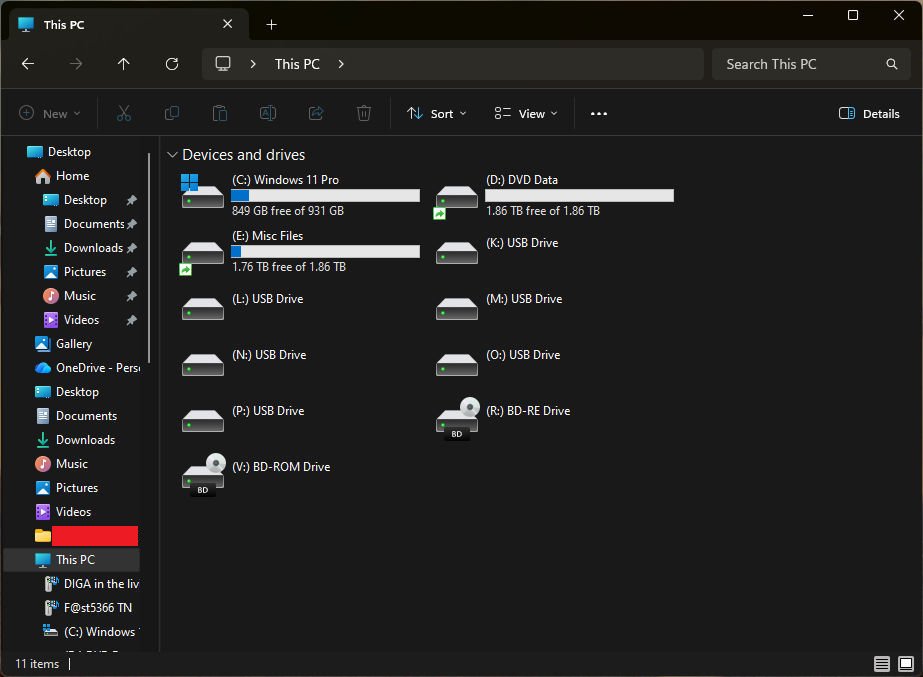Click the D: drive usage bar

[579, 195]
